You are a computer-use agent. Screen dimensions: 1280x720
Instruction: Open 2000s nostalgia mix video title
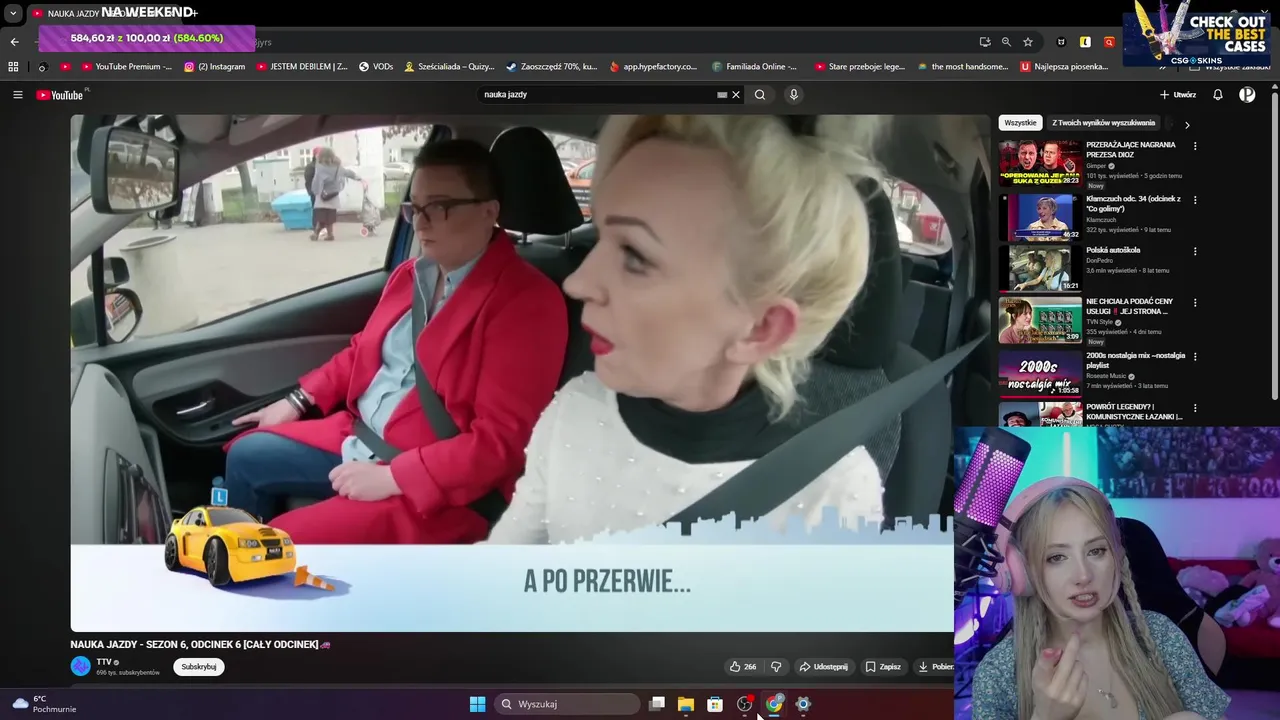[1135, 360]
